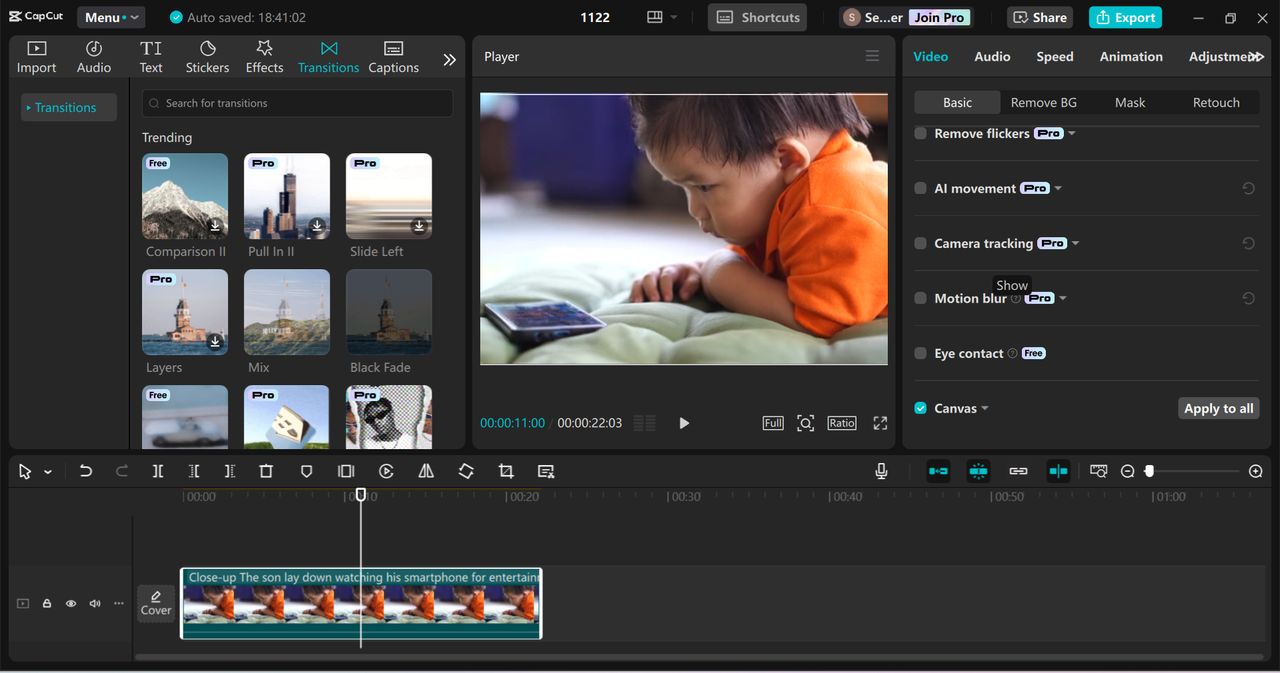The image size is (1280, 673).
Task: Click the Undo arrow in timeline toolbar
Action: coord(86,471)
